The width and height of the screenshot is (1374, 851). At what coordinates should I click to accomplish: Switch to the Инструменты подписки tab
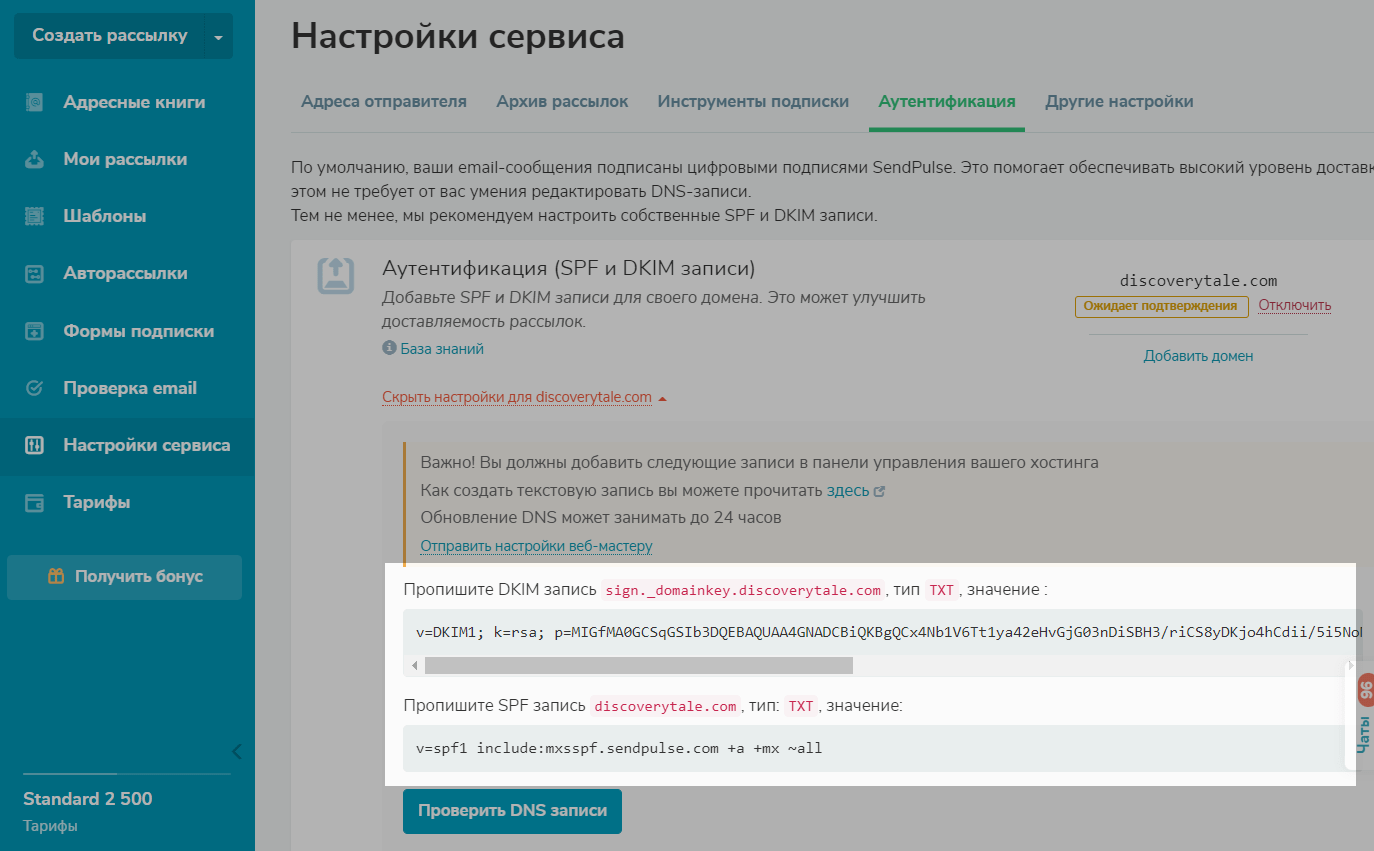tap(753, 101)
